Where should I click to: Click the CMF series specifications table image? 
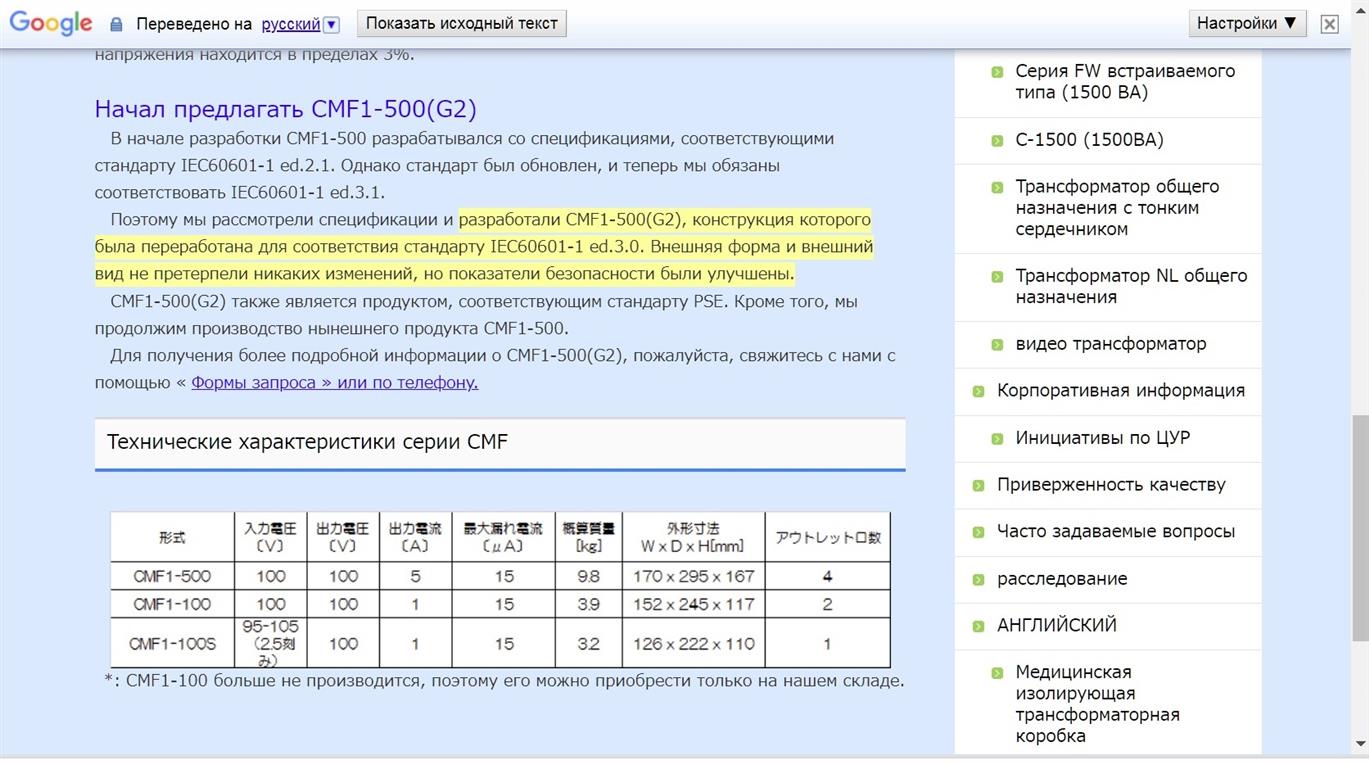coord(499,590)
